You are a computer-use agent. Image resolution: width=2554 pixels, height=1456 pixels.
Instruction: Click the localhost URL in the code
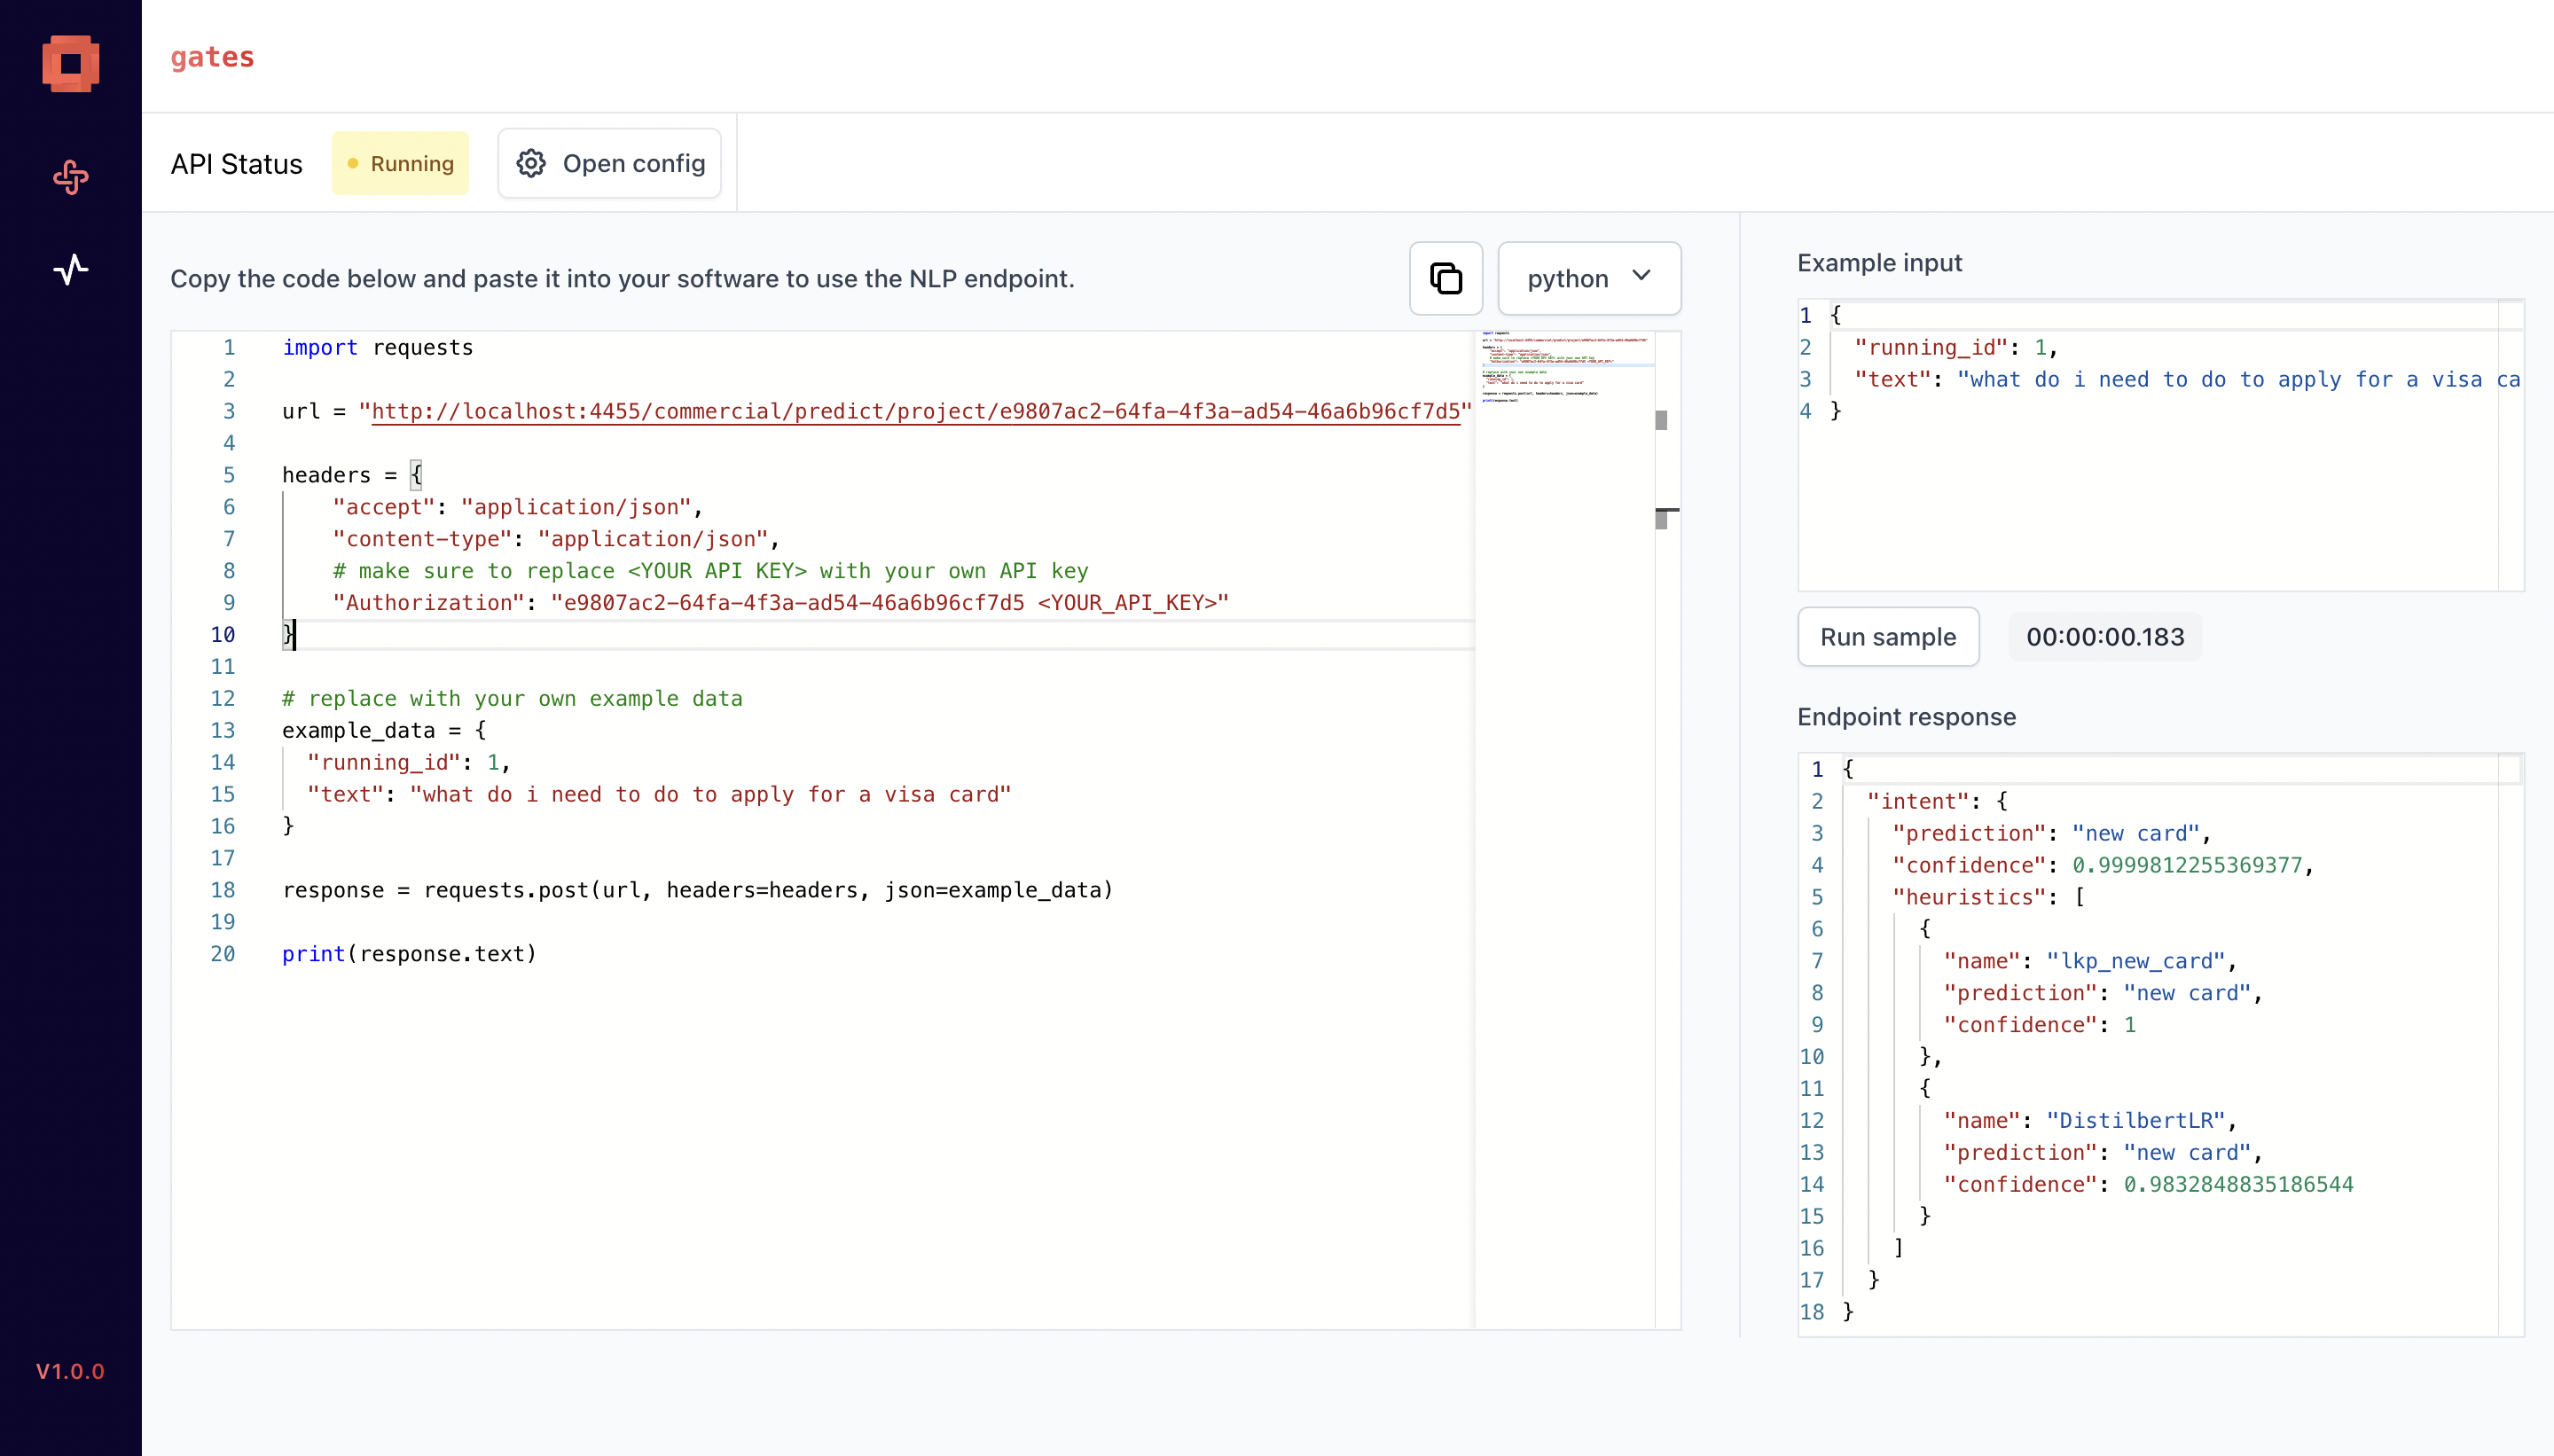point(915,411)
